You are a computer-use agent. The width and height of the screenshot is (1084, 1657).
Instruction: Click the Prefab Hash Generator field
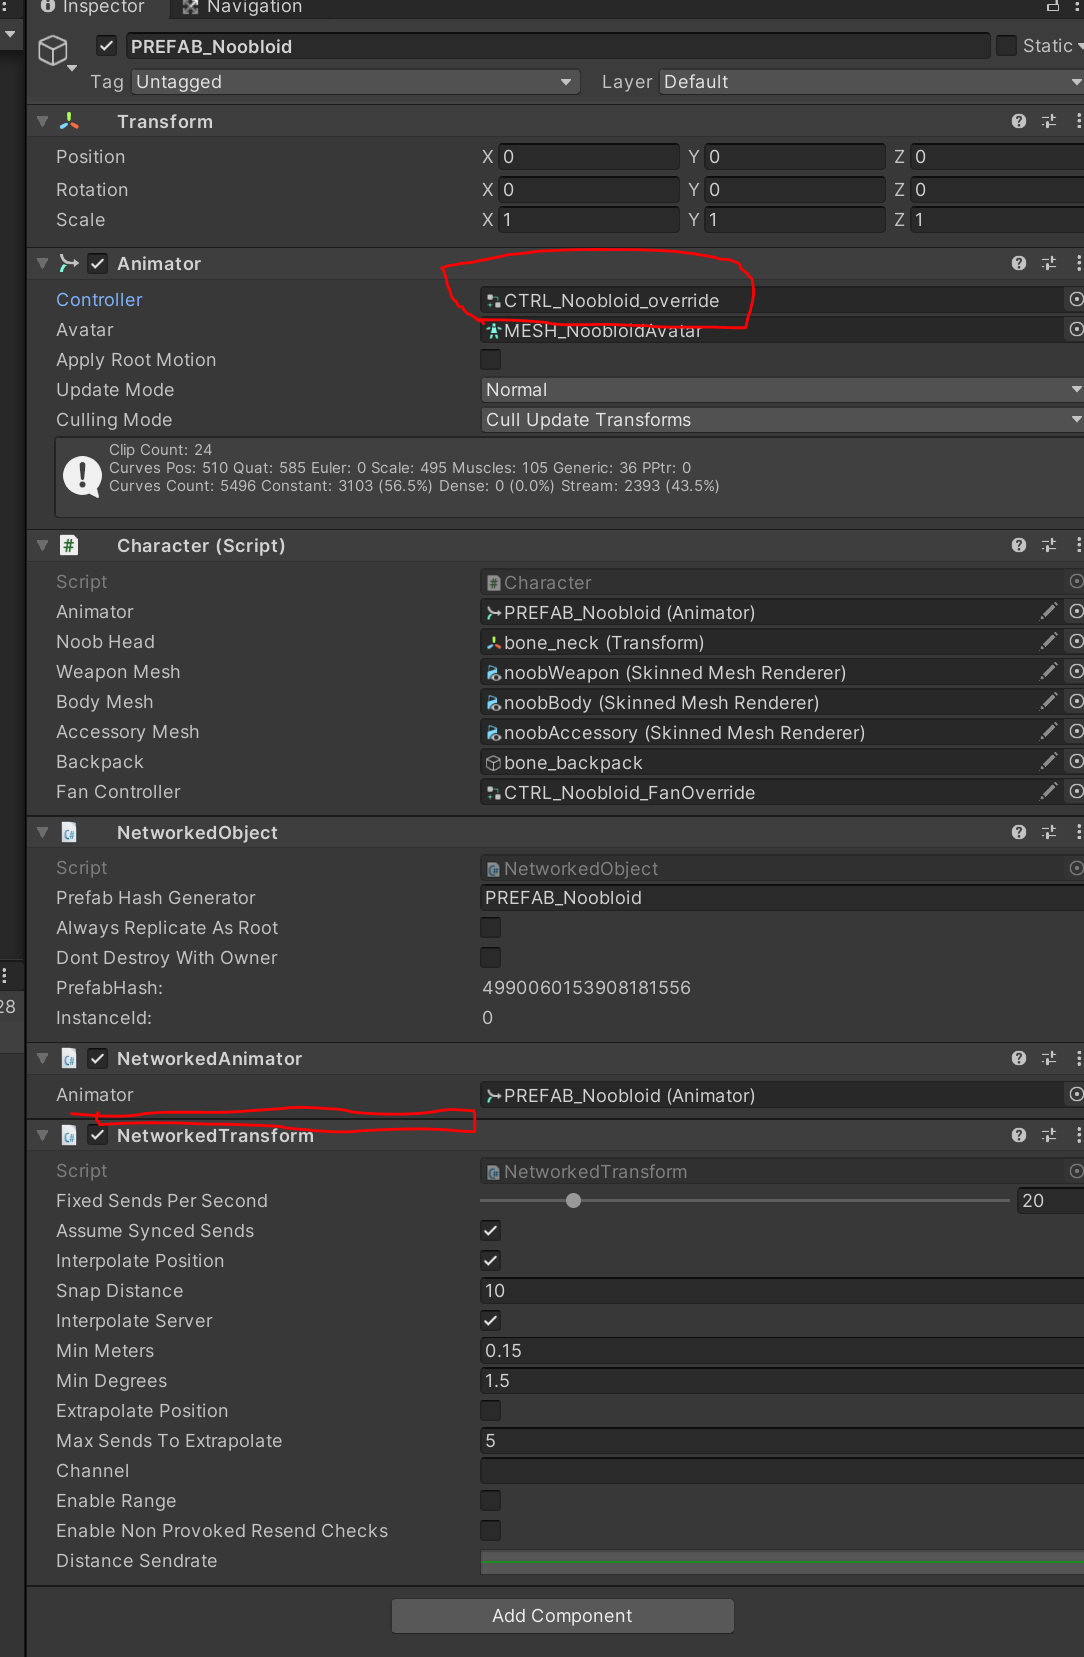[782, 897]
